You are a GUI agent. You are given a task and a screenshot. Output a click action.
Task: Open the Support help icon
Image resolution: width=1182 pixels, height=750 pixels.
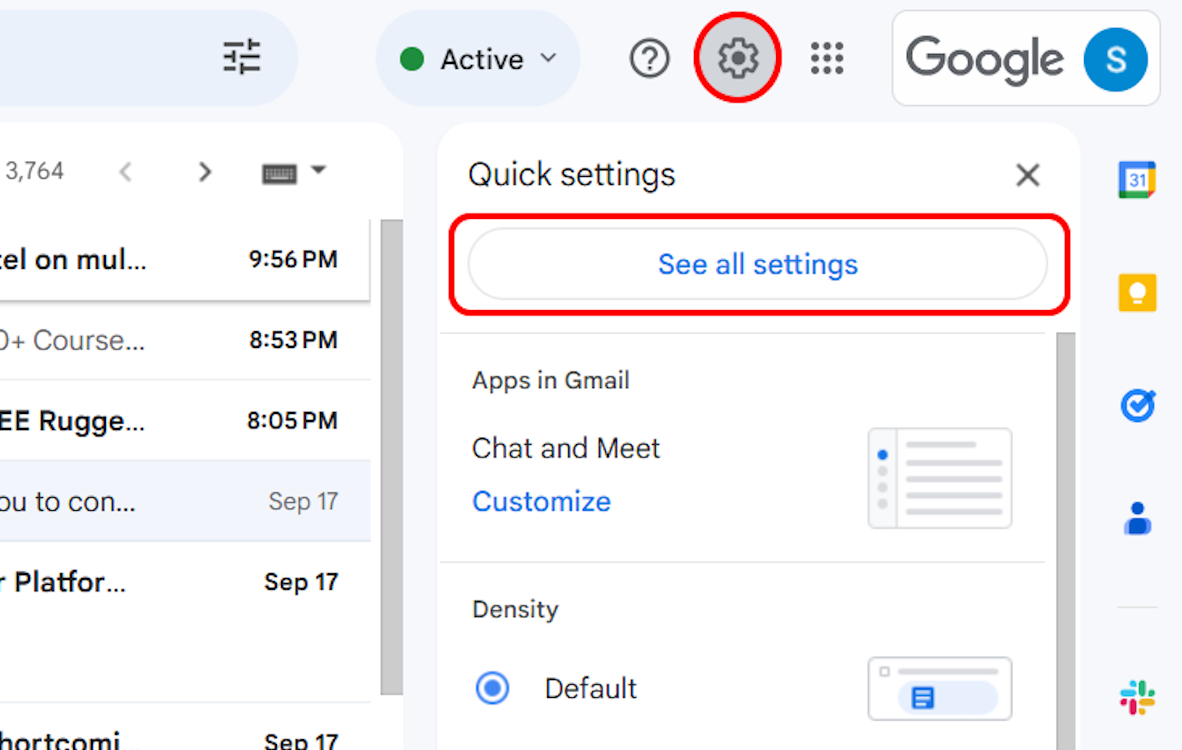point(649,59)
